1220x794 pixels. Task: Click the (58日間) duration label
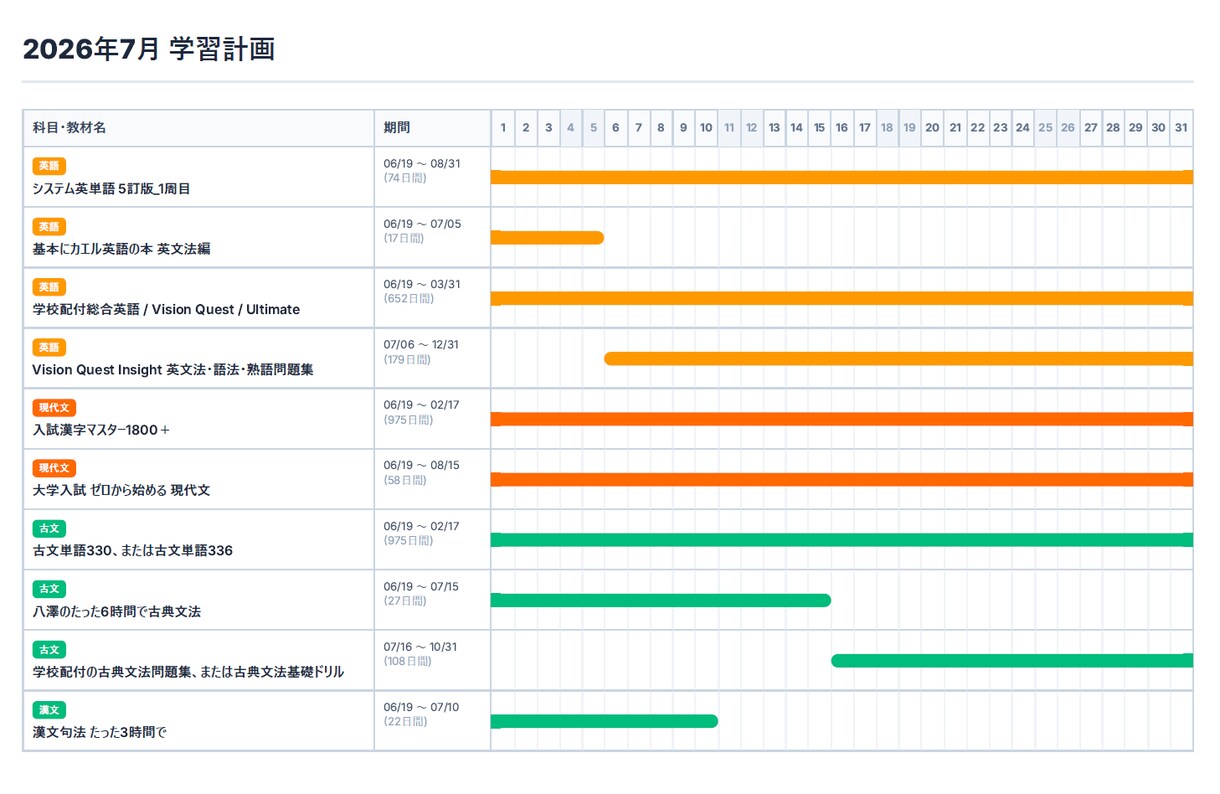pos(405,480)
